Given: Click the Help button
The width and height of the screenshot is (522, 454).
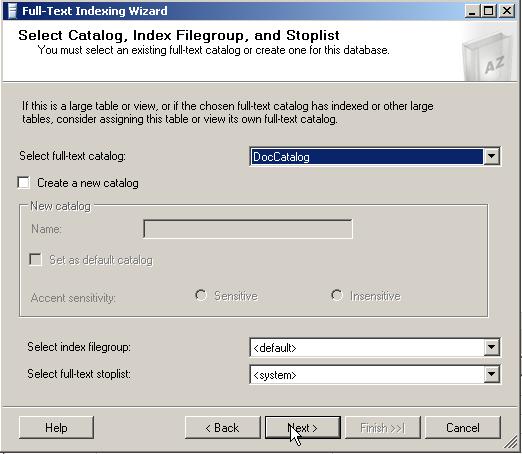Looking at the screenshot, I should [x=56, y=428].
